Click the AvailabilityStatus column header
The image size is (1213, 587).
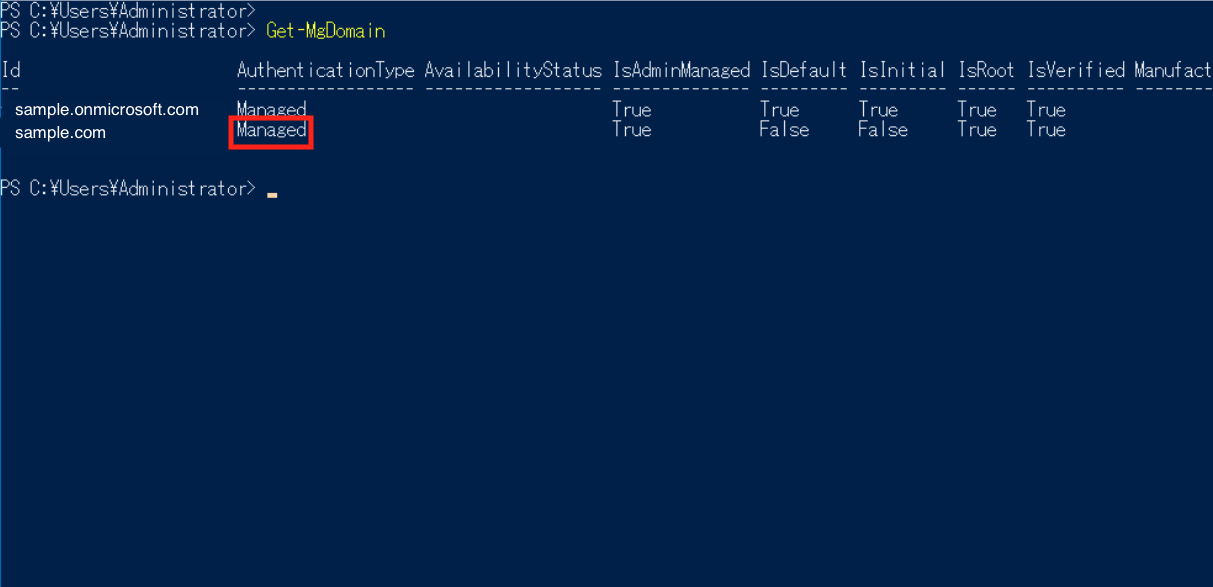pyautogui.click(x=513, y=71)
